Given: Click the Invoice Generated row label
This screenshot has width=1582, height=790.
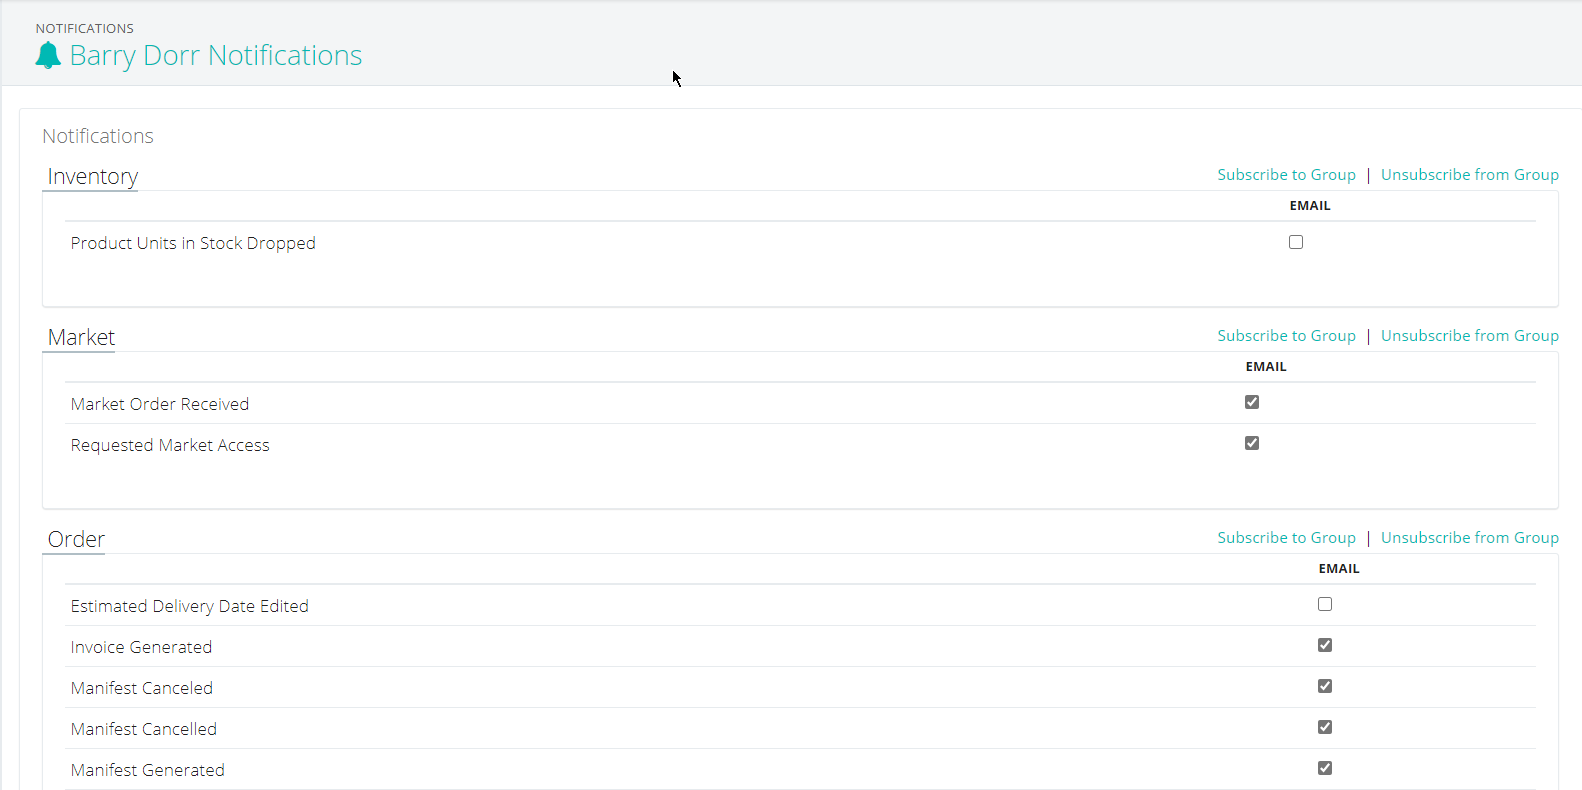Looking at the screenshot, I should [141, 647].
